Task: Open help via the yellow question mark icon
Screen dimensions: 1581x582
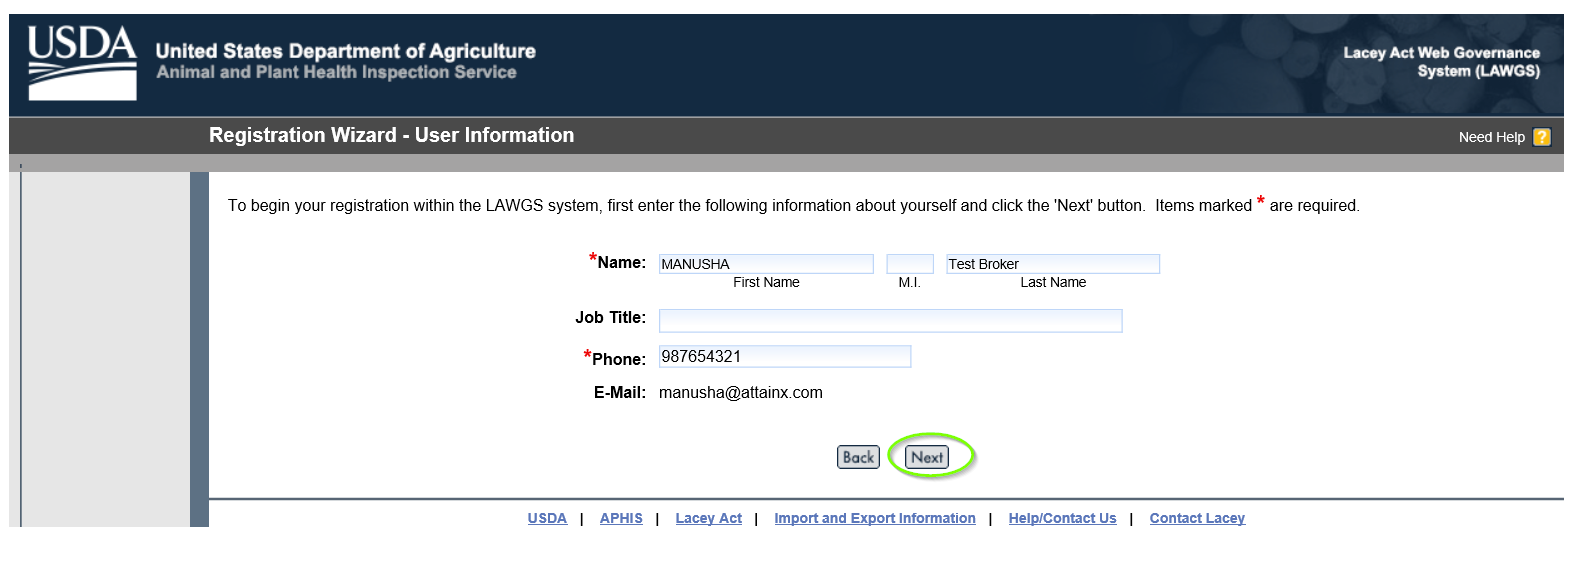Action: click(1541, 137)
